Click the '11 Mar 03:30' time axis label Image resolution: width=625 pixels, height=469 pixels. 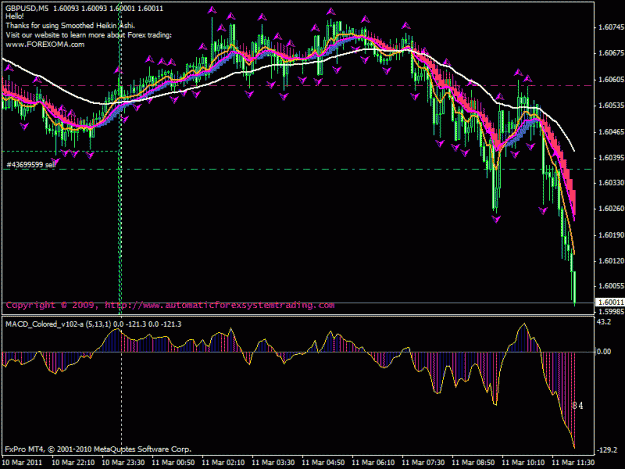click(273, 463)
